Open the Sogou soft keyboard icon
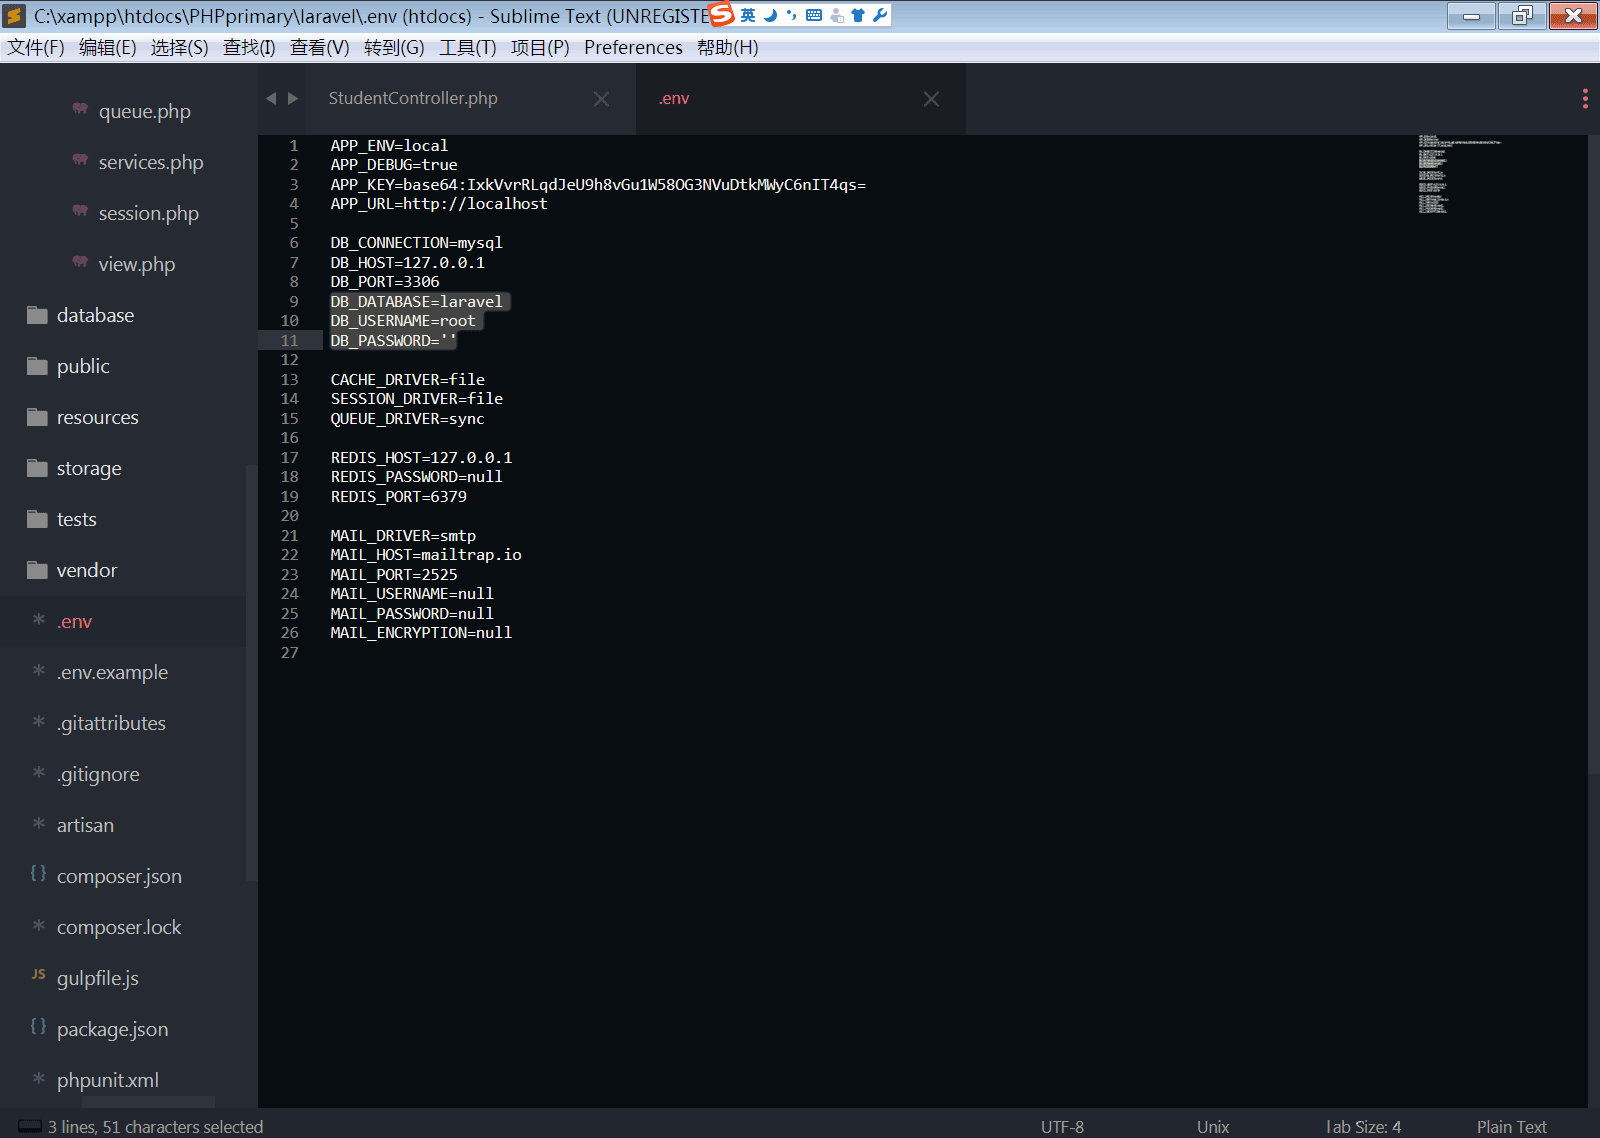This screenshot has width=1600, height=1138. pyautogui.click(x=814, y=15)
